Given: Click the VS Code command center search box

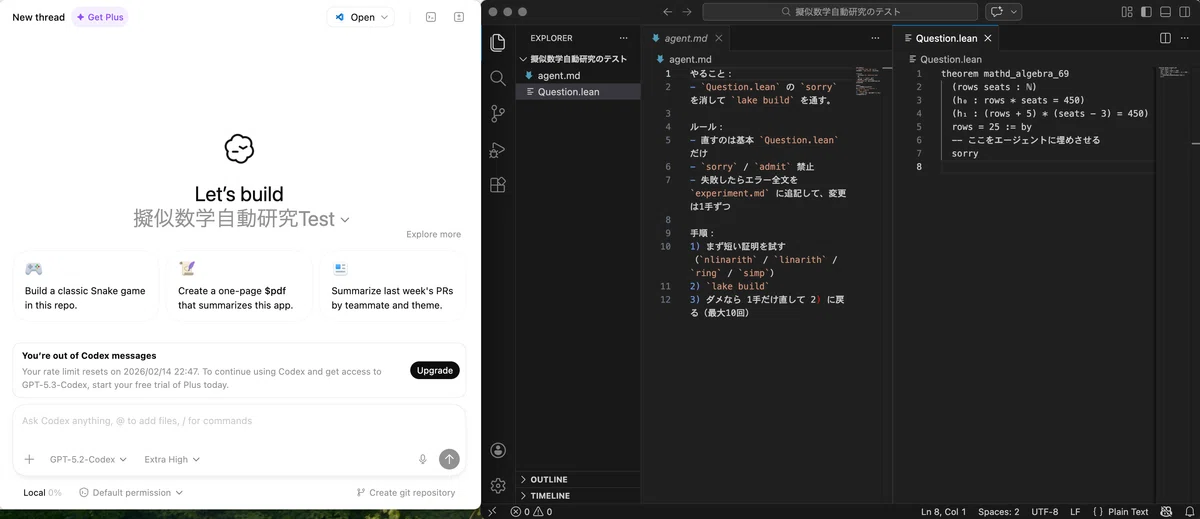Looking at the screenshot, I should pyautogui.click(x=842, y=12).
